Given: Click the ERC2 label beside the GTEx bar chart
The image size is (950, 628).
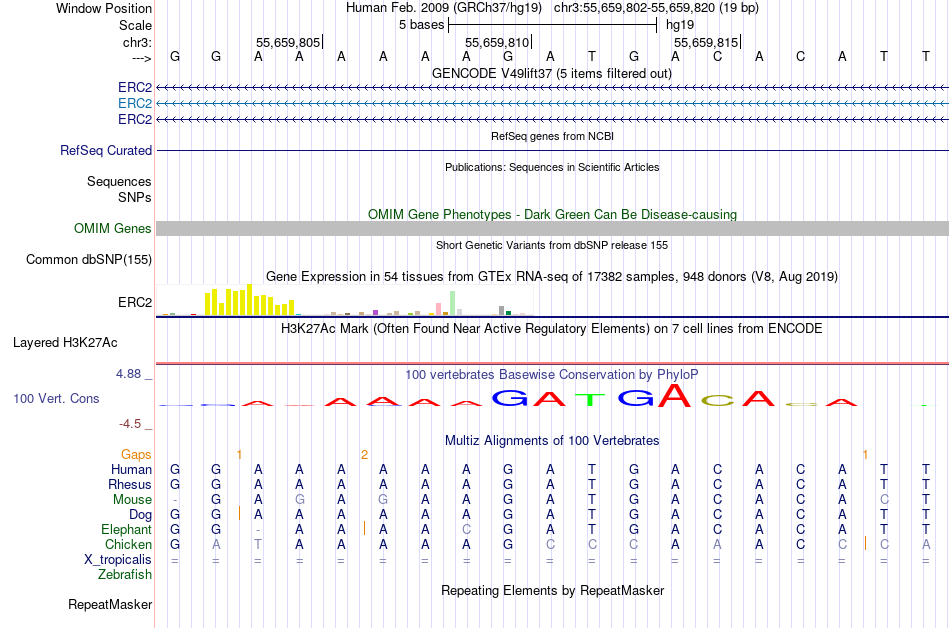Looking at the screenshot, I should point(135,302).
